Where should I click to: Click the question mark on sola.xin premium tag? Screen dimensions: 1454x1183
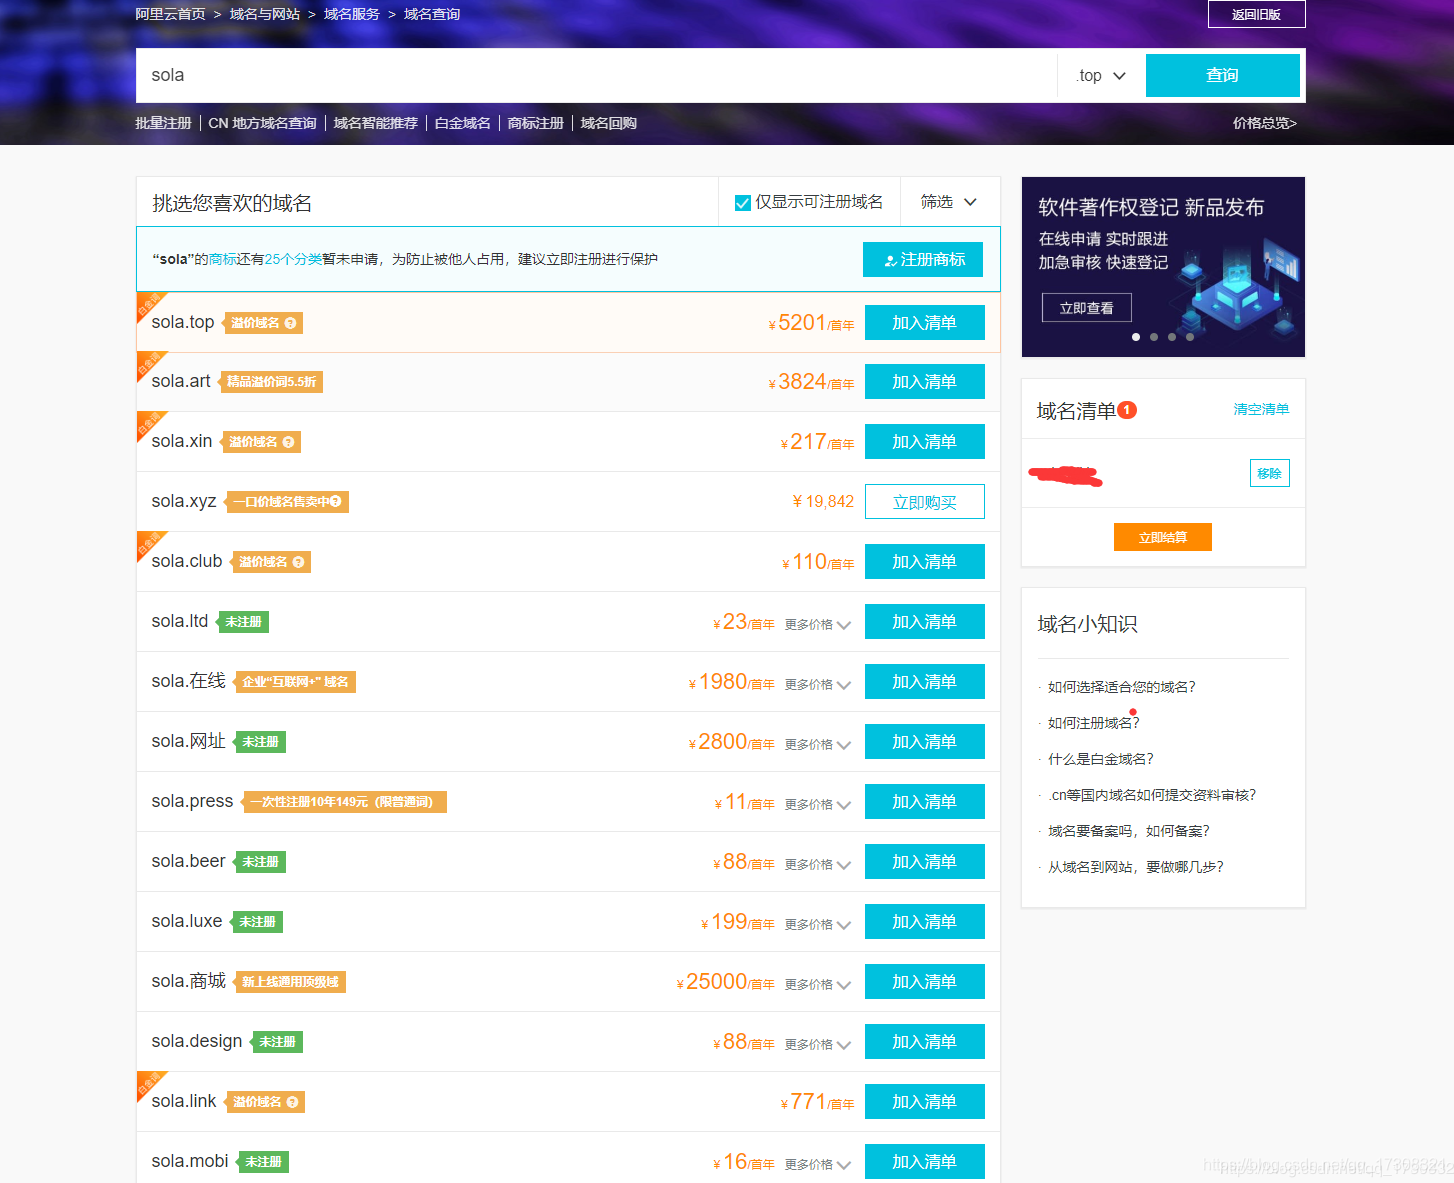coord(288,441)
